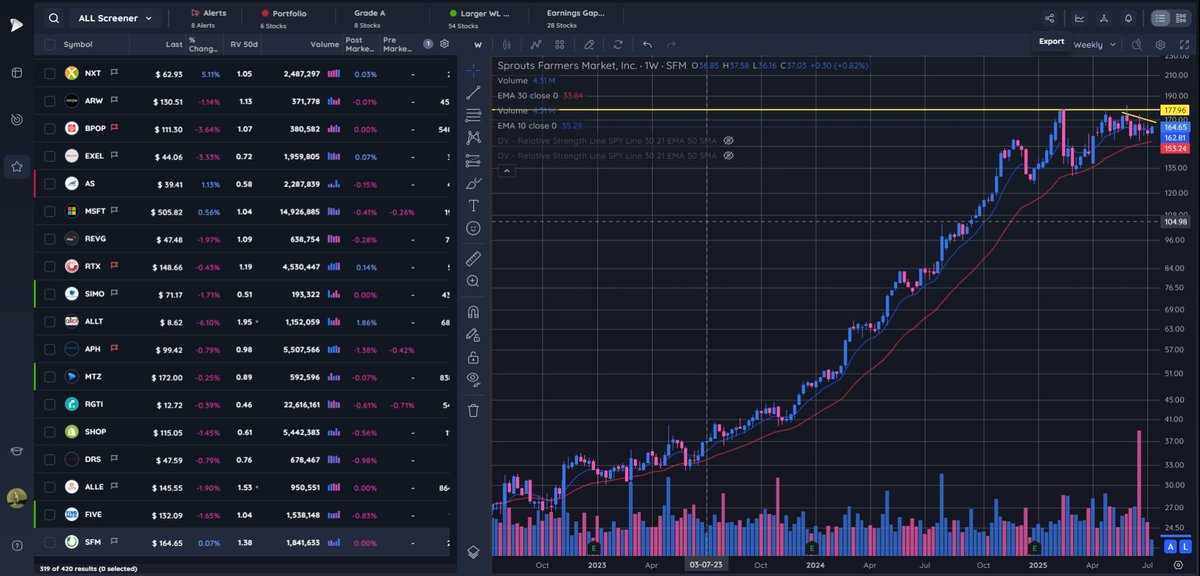Check the SFM row checkbox
This screenshot has height=576, width=1200.
(x=49, y=542)
